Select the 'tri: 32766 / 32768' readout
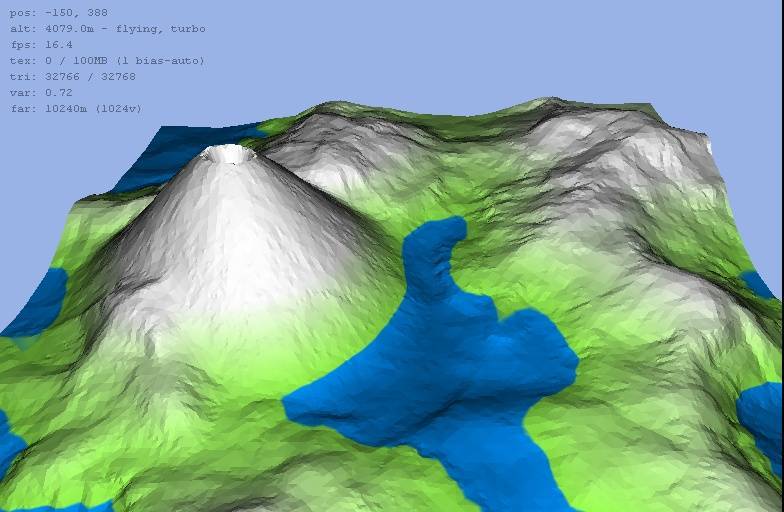Image resolution: width=784 pixels, height=512 pixels. (72, 76)
